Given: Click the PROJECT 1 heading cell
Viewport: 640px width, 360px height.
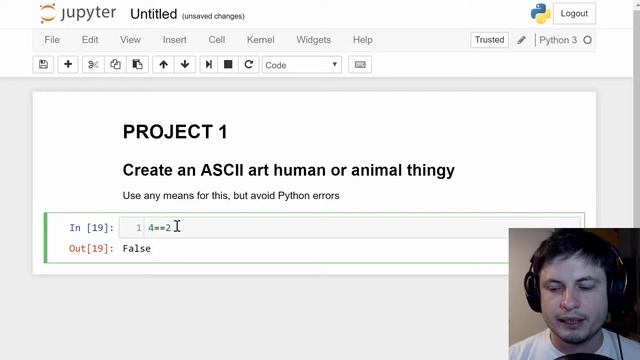Looking at the screenshot, I should pyautogui.click(x=175, y=132).
